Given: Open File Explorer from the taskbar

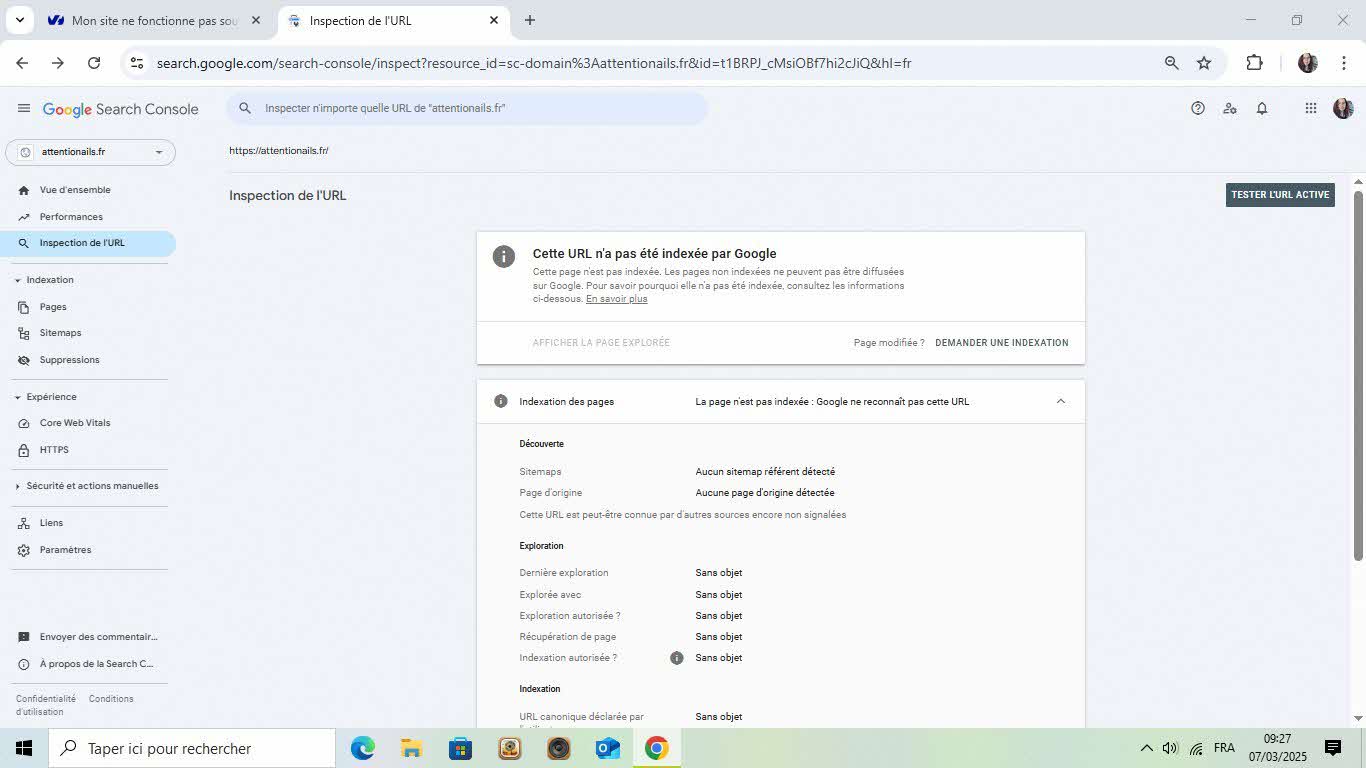Looking at the screenshot, I should coord(412,748).
